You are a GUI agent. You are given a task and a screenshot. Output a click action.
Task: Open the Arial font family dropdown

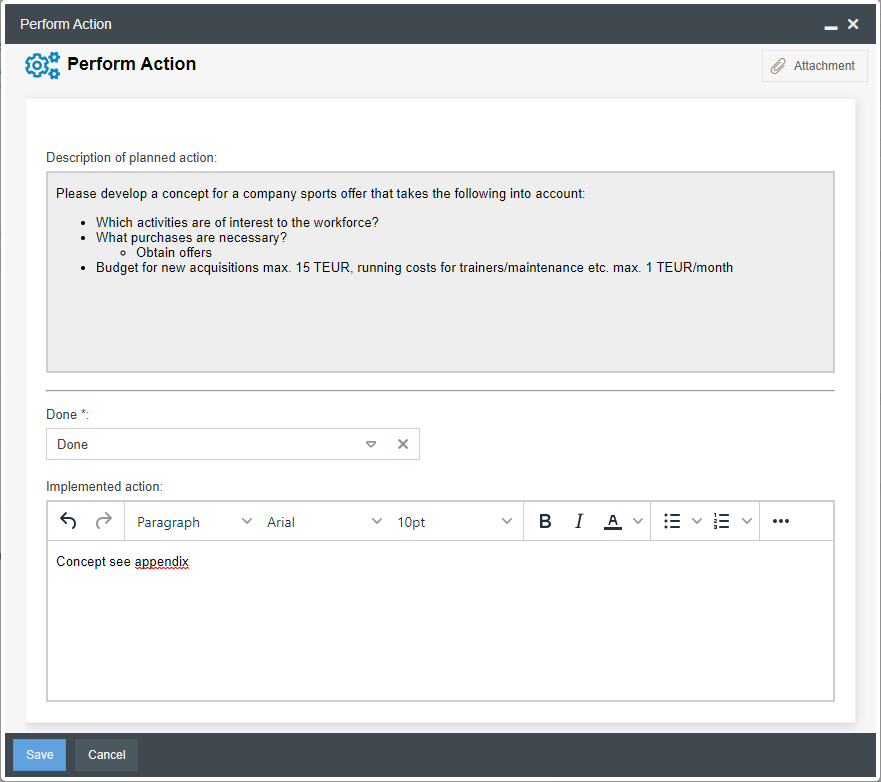[324, 522]
